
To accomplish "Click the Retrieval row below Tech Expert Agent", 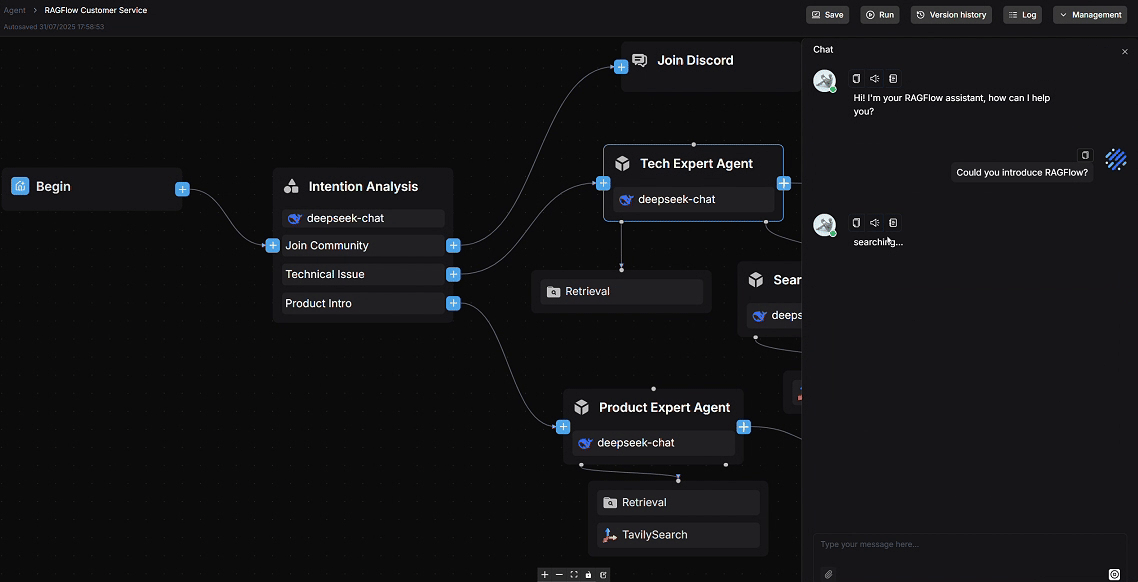I will 622,292.
